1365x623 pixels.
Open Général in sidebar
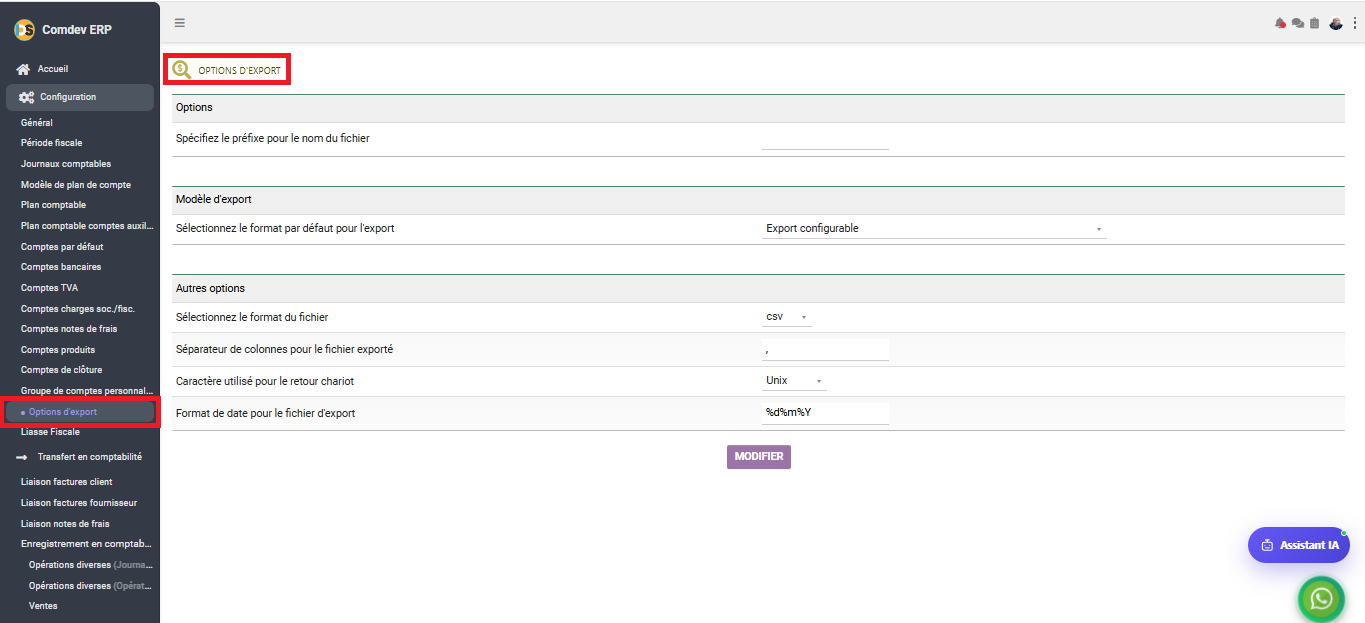37,123
